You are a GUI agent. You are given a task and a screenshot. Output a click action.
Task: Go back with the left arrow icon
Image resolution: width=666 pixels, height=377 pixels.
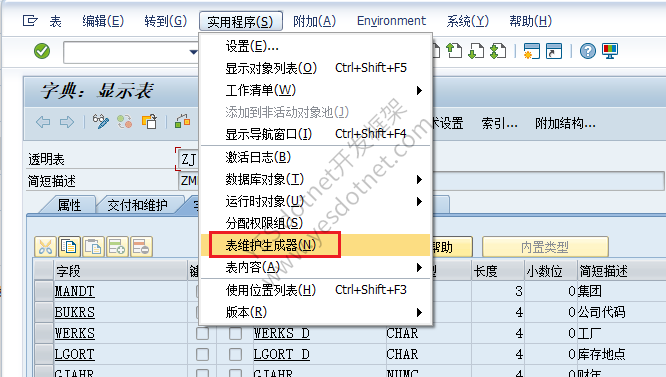[43, 122]
